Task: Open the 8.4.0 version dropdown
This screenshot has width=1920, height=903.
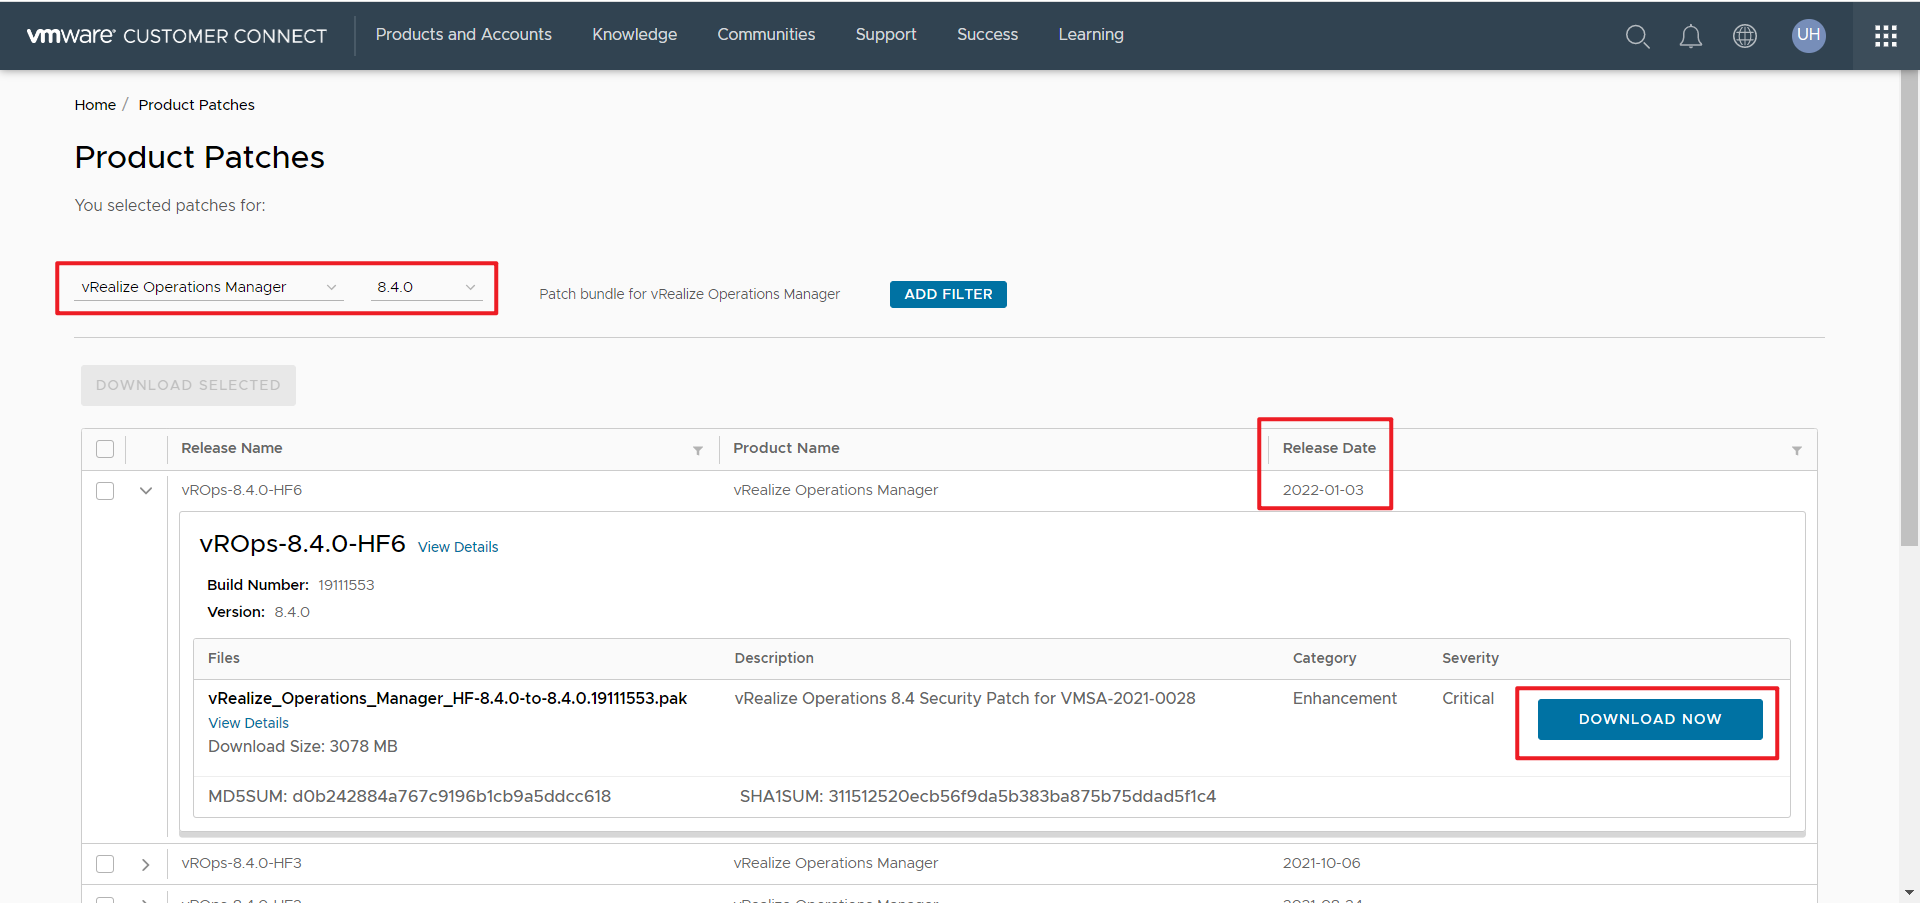Action: coord(426,287)
